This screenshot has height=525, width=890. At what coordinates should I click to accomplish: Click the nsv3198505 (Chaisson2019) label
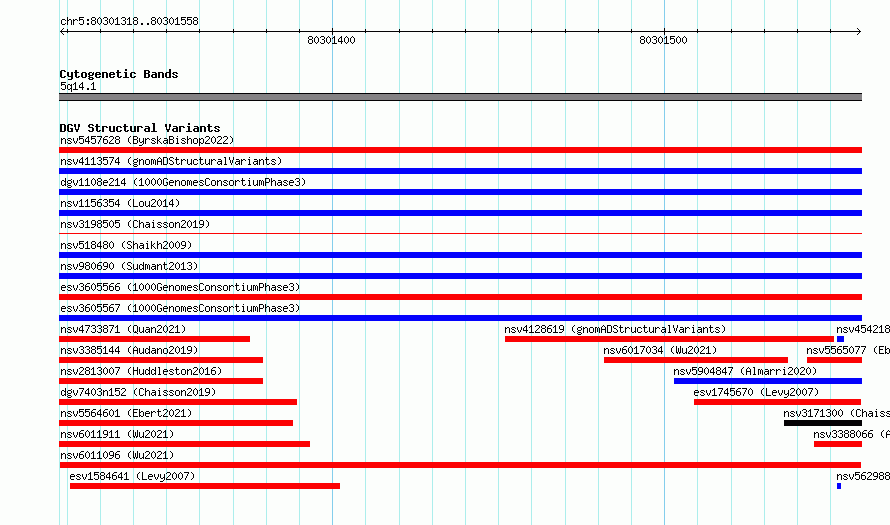135,224
